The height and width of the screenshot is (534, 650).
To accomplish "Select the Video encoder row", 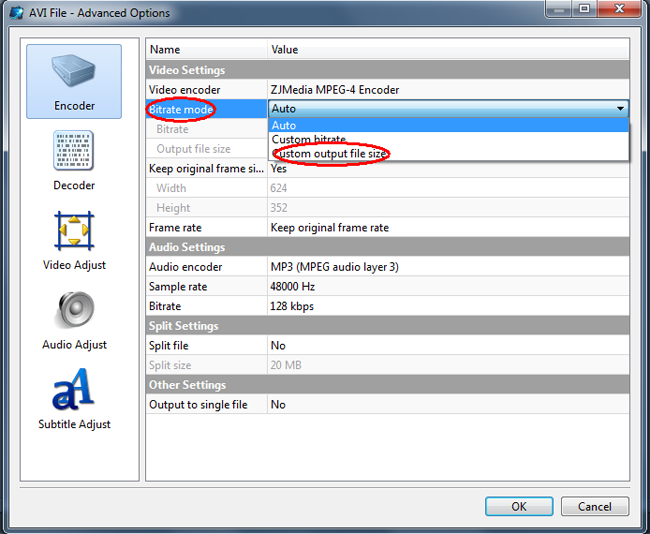I will tap(388, 90).
